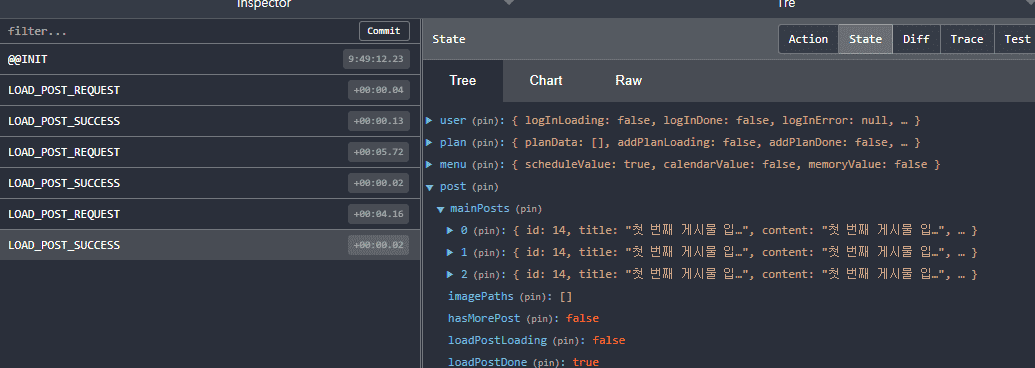The height and width of the screenshot is (368, 1035).
Task: Click the +00:00.04 time badge
Action: coord(379,90)
